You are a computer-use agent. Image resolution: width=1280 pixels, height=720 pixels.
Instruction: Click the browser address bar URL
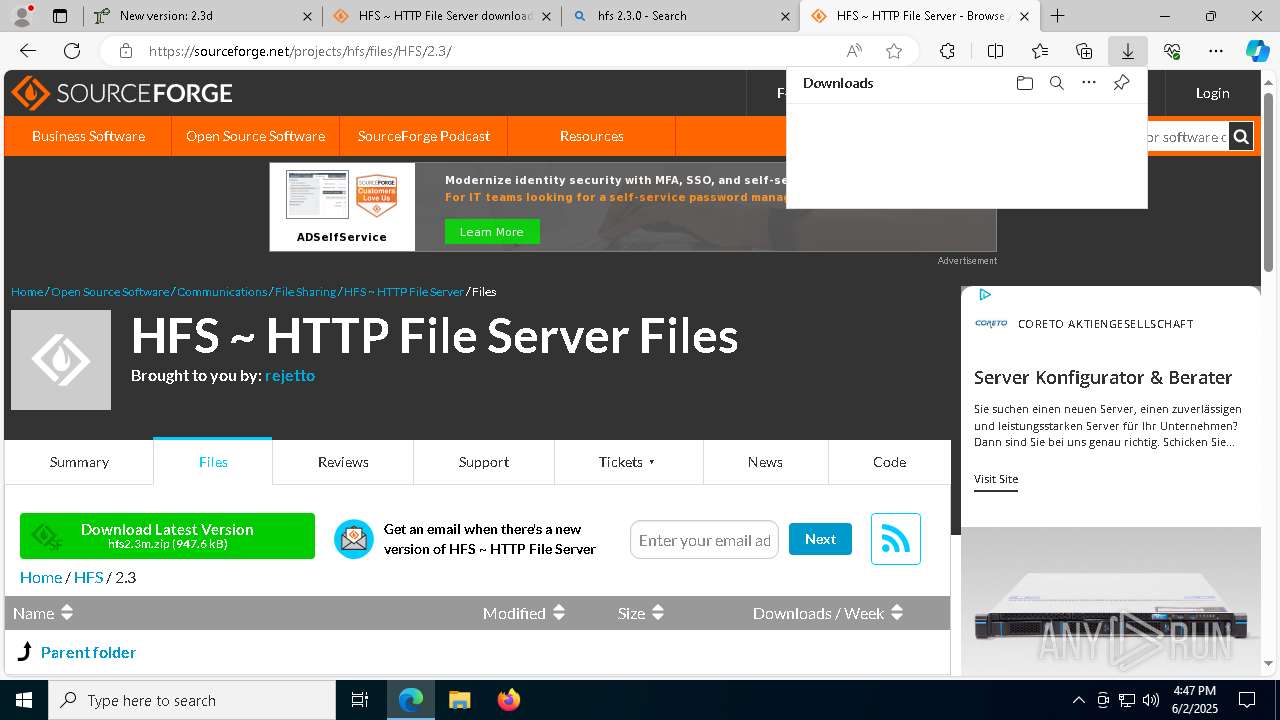coord(300,51)
